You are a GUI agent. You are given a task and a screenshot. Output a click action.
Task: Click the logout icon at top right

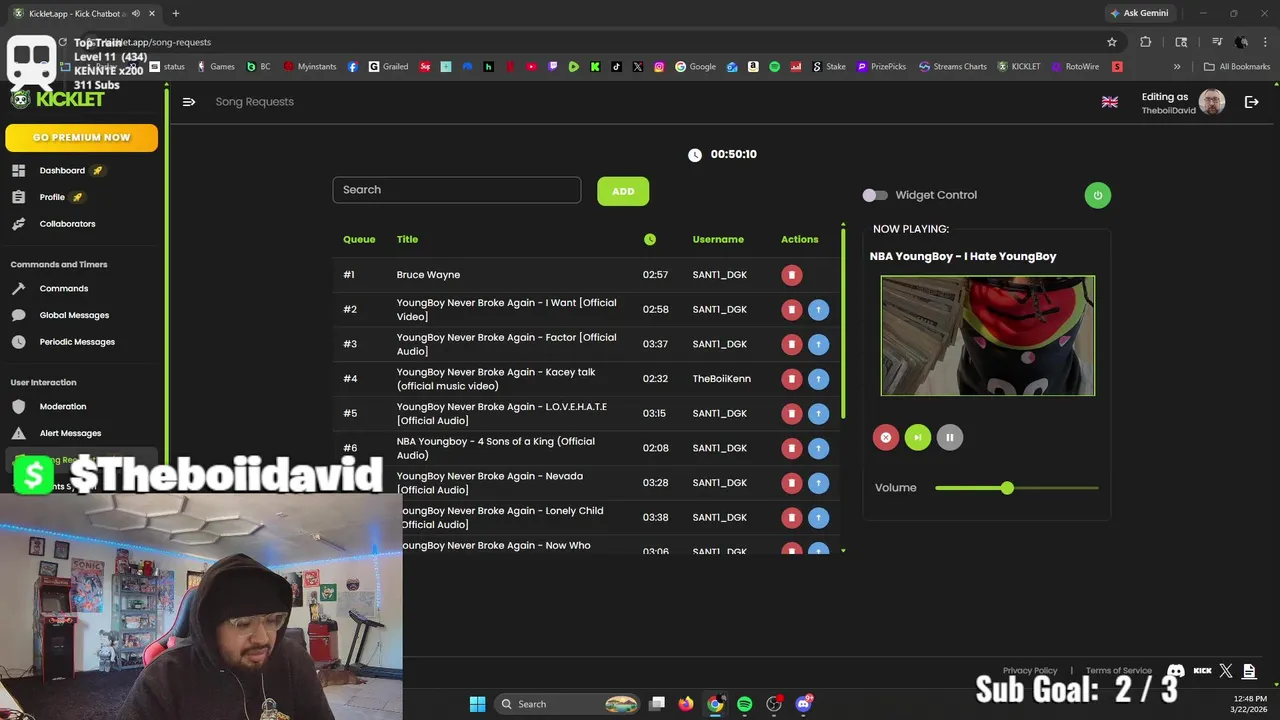coord(1251,102)
